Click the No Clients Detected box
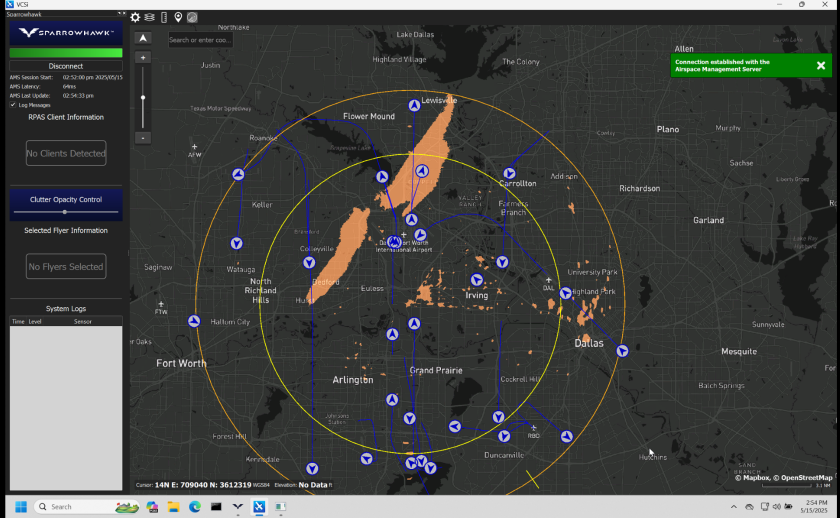840x518 pixels. tap(66, 153)
